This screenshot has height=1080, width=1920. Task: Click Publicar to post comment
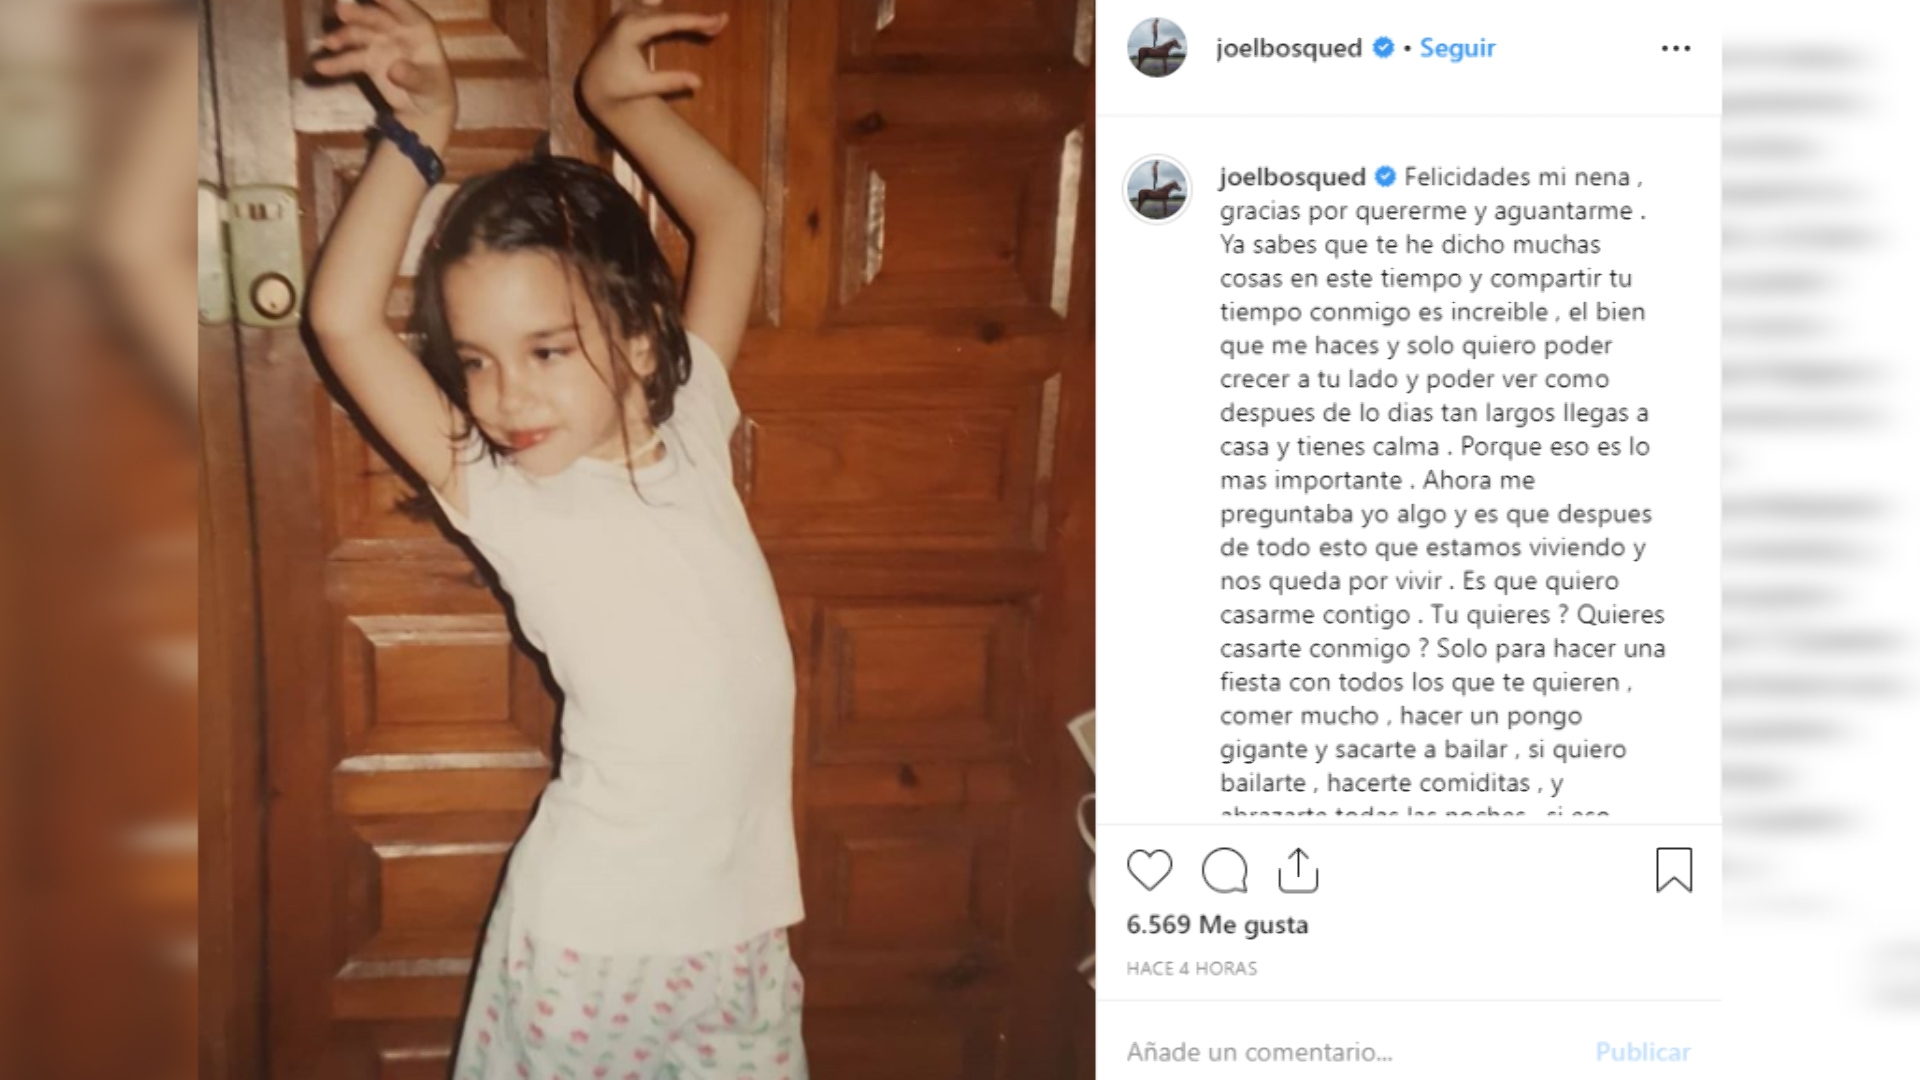point(1643,1052)
